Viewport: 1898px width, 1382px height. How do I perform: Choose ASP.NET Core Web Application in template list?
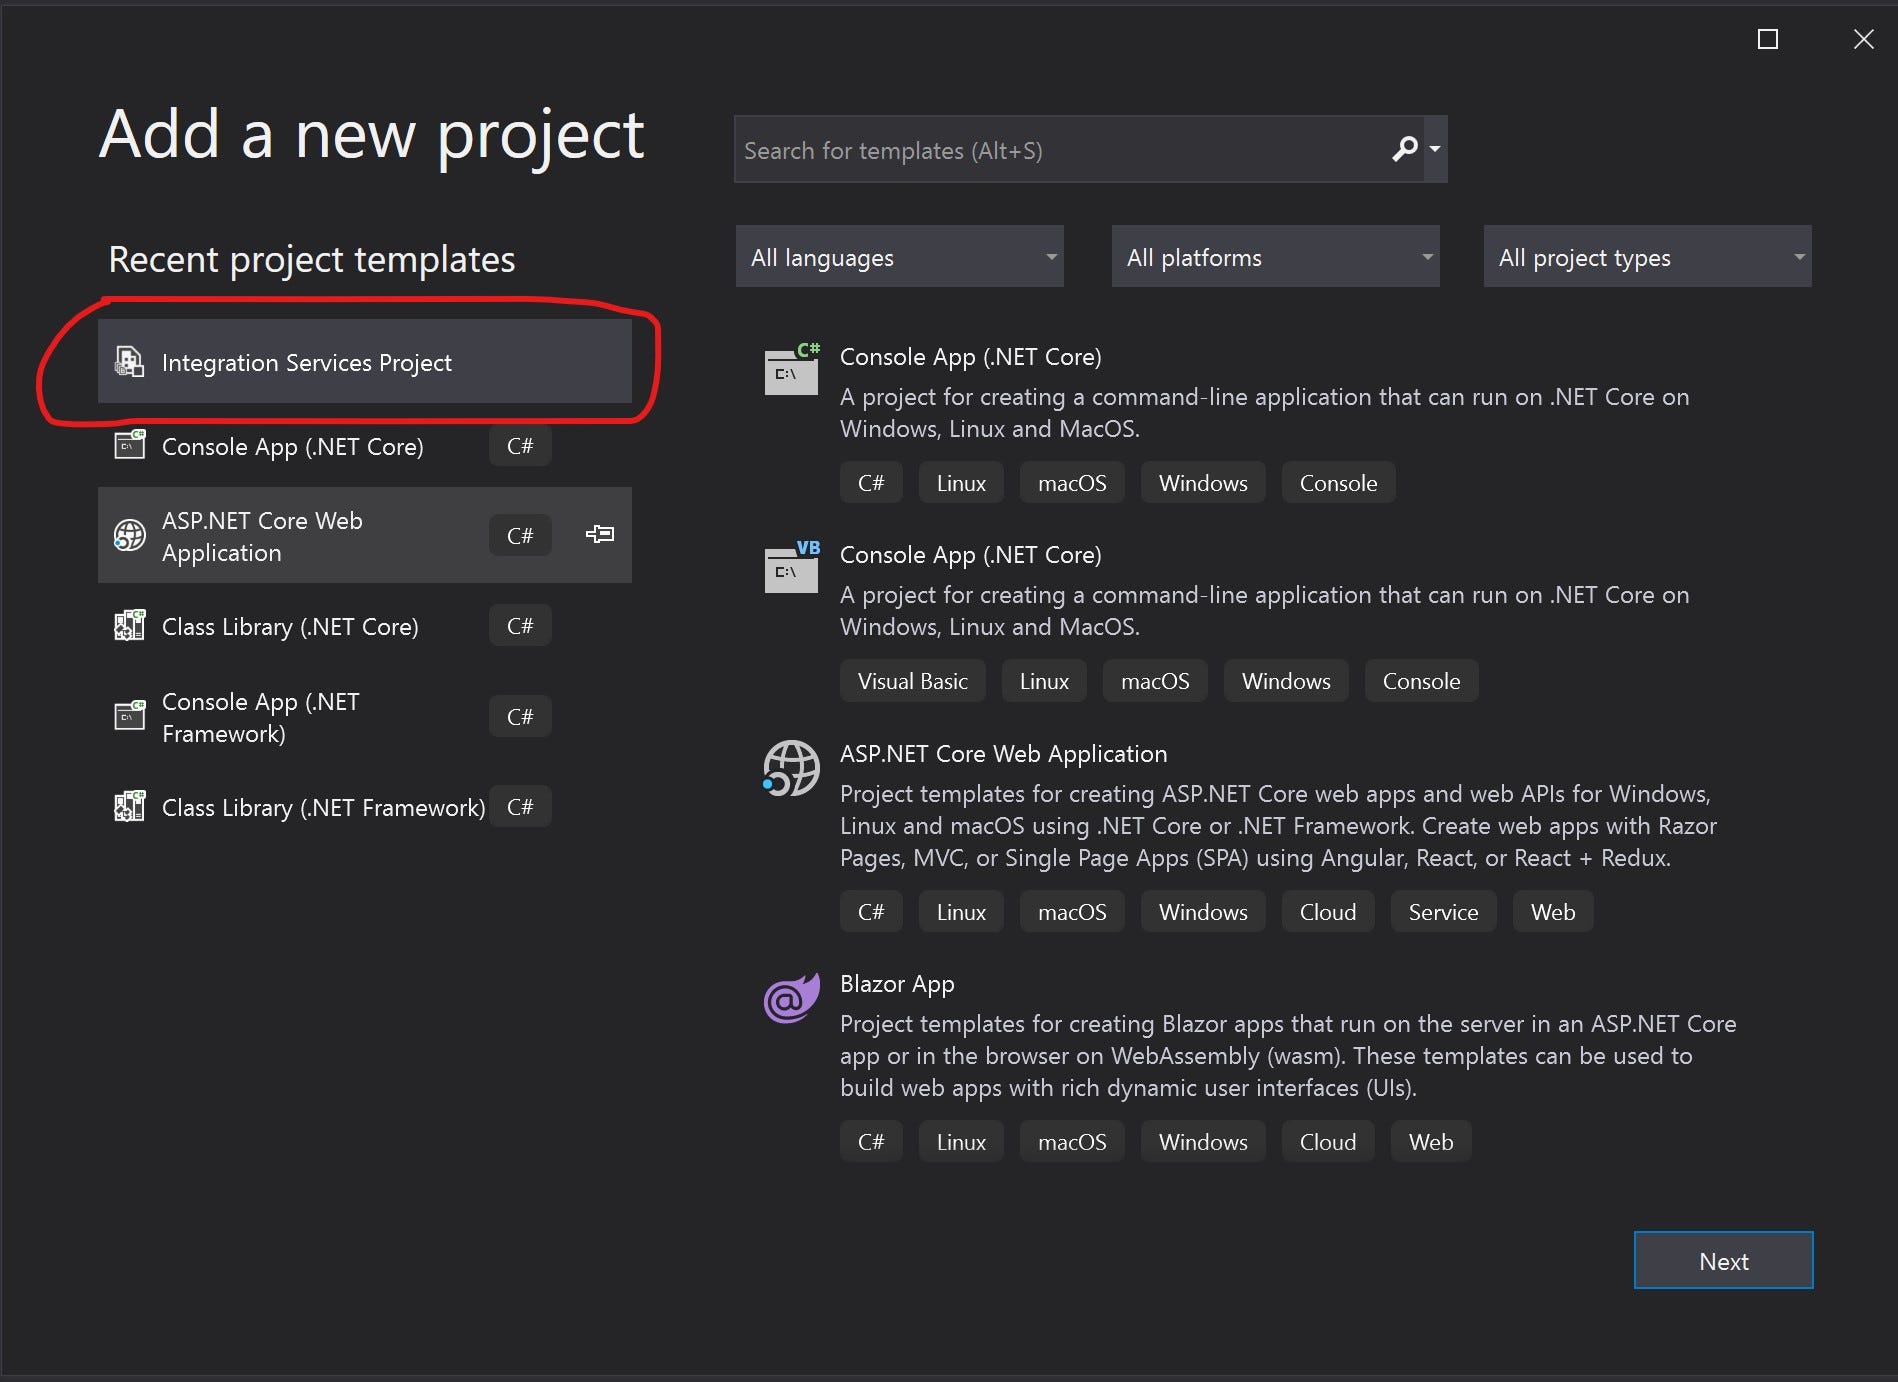click(1003, 754)
